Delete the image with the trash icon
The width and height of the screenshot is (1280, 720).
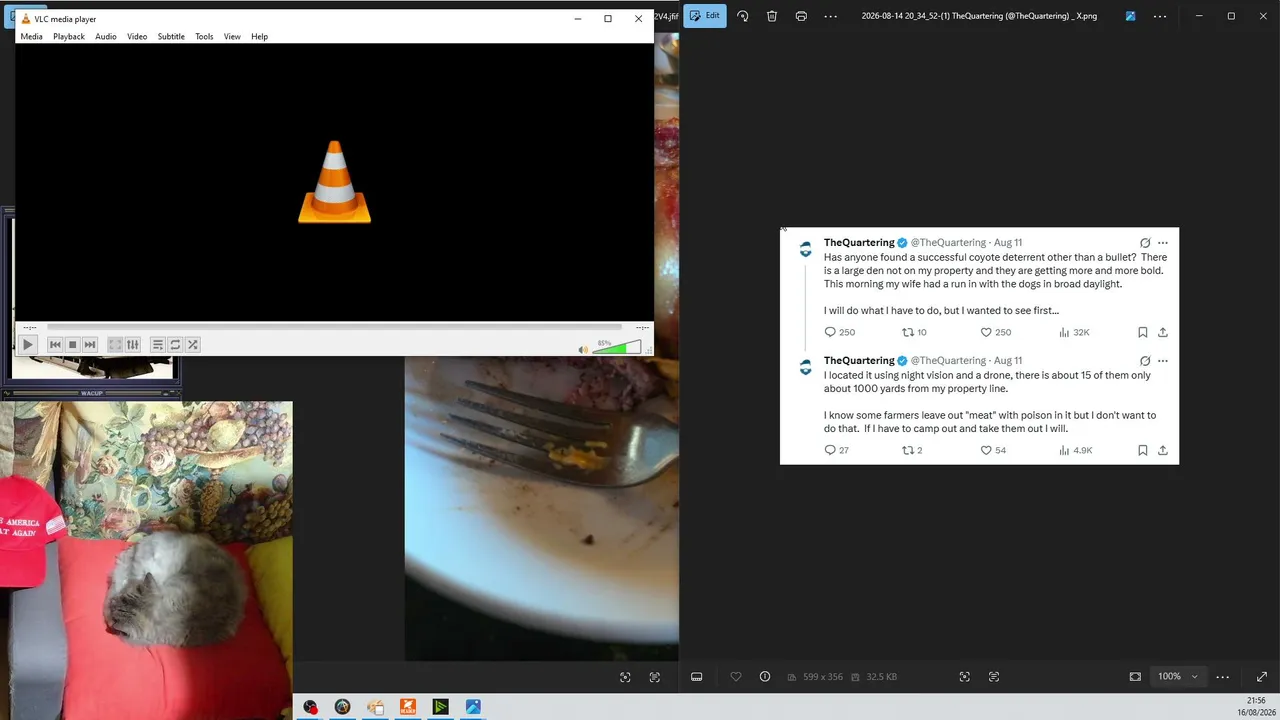(x=772, y=16)
